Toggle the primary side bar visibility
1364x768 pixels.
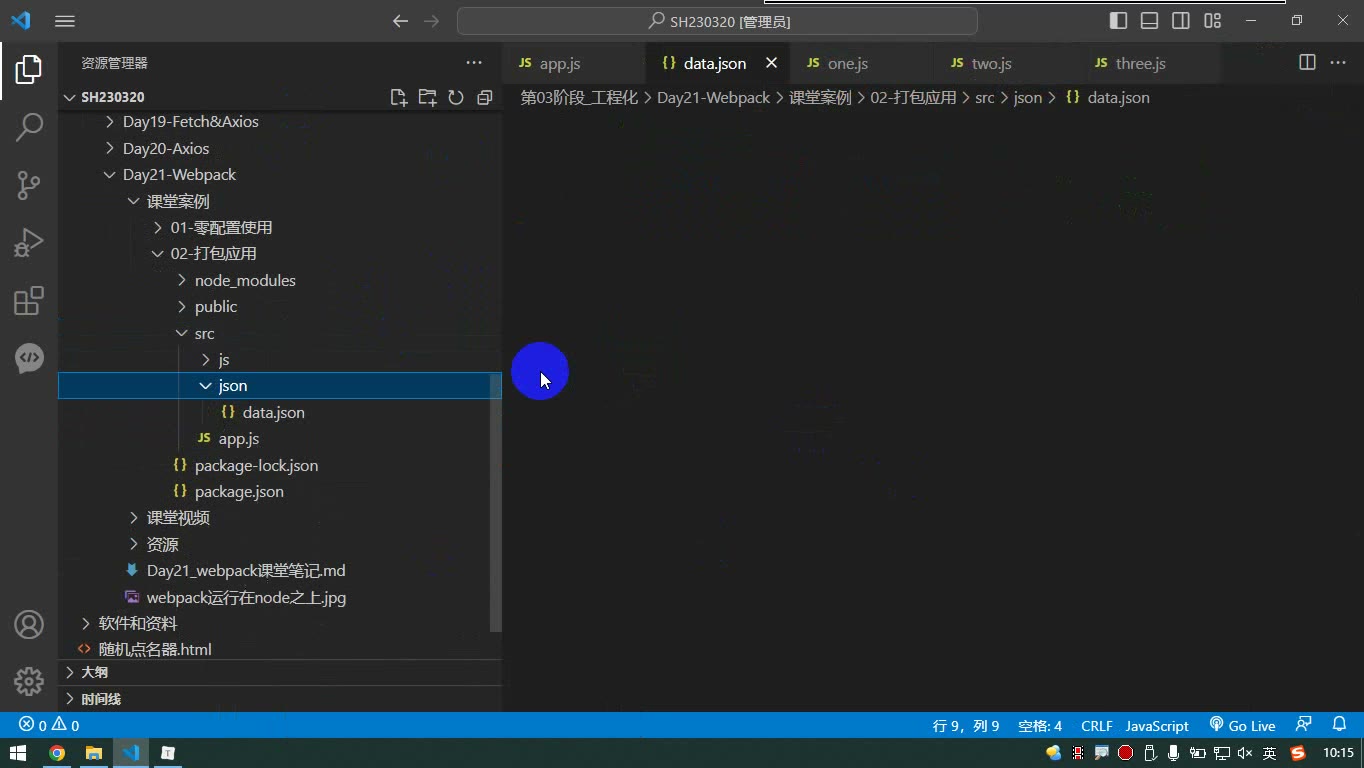[x=1119, y=21]
